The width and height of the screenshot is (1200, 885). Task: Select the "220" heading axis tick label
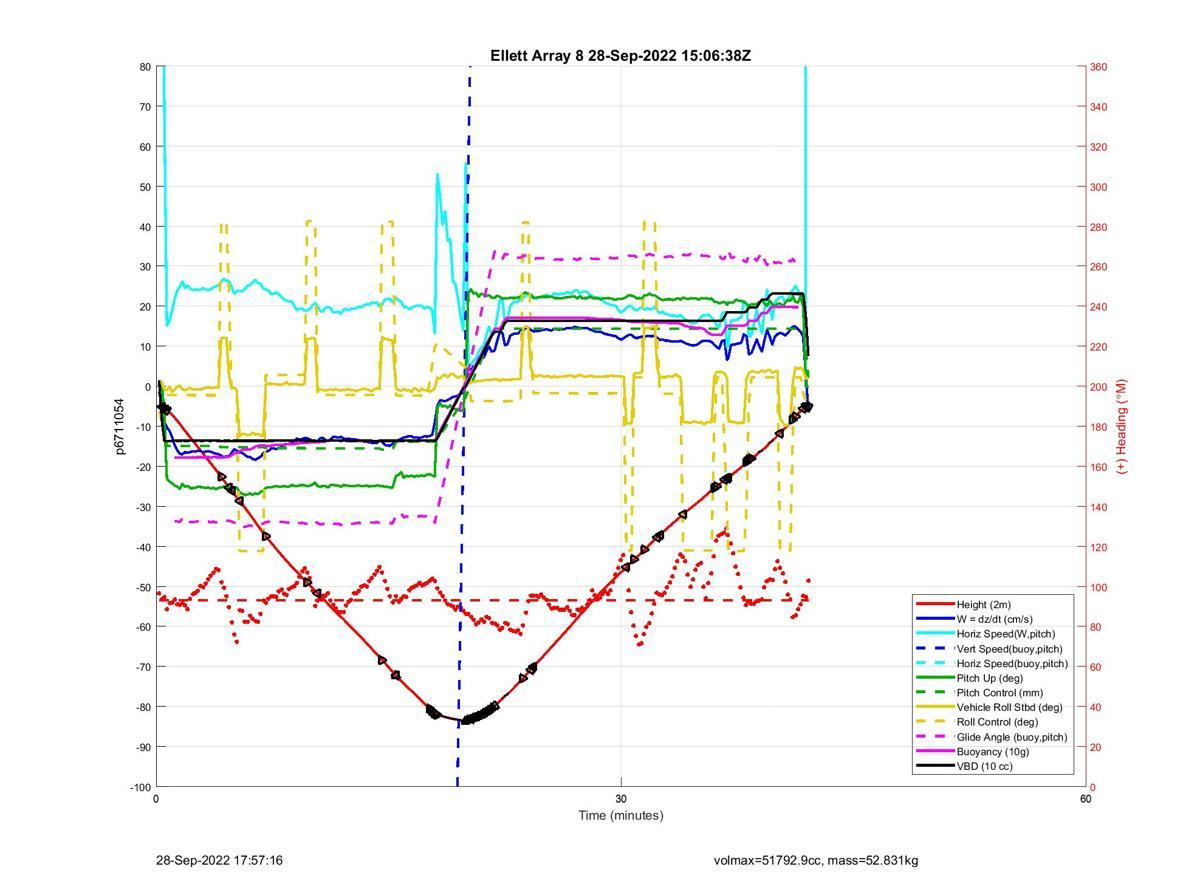click(1099, 347)
